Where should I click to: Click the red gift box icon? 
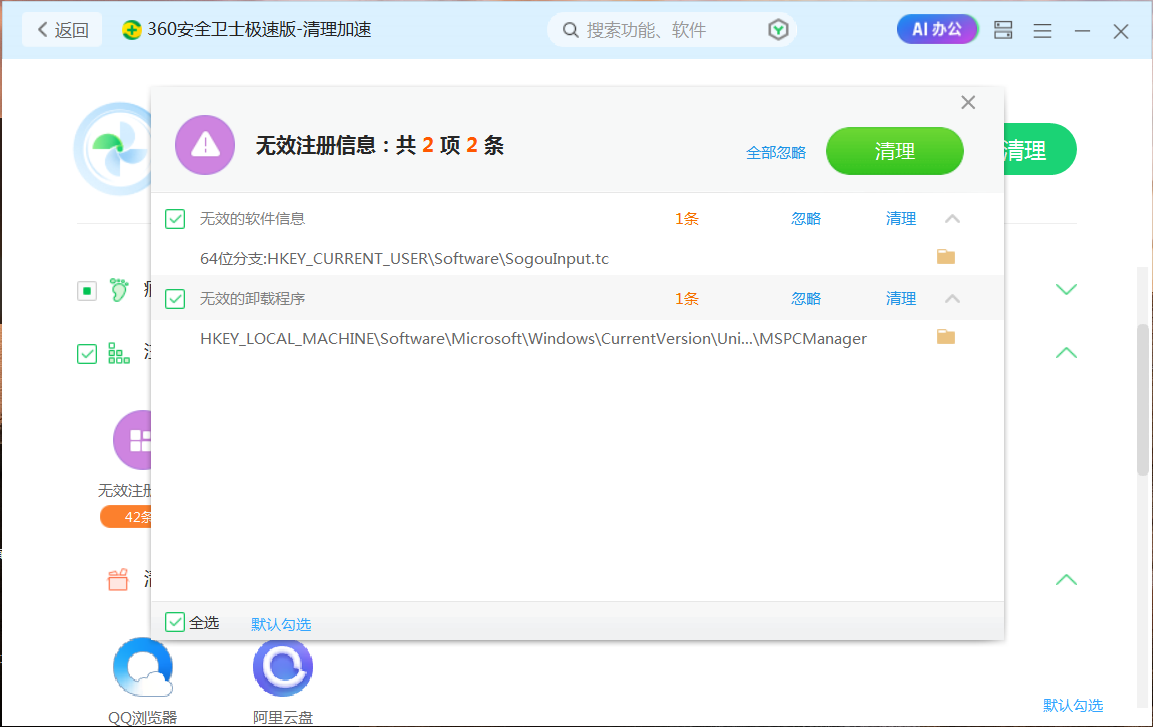[x=118, y=579]
